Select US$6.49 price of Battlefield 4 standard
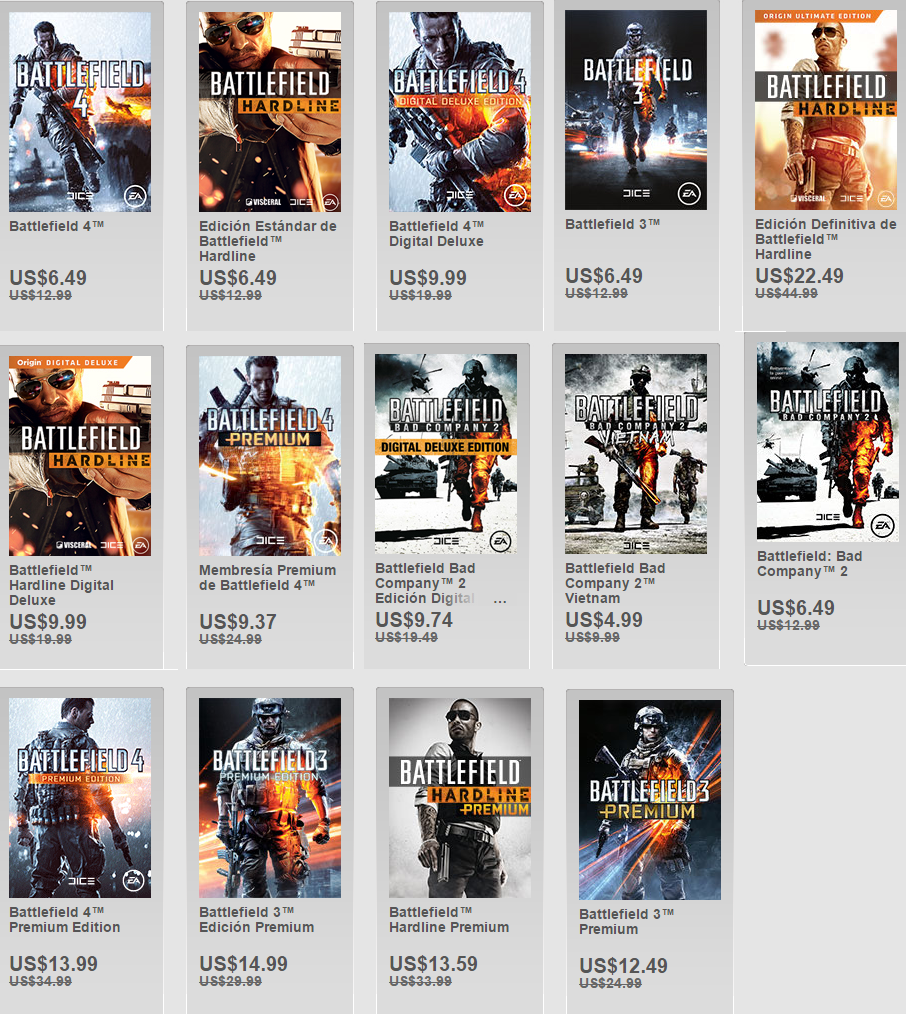906x1014 pixels. coord(48,278)
